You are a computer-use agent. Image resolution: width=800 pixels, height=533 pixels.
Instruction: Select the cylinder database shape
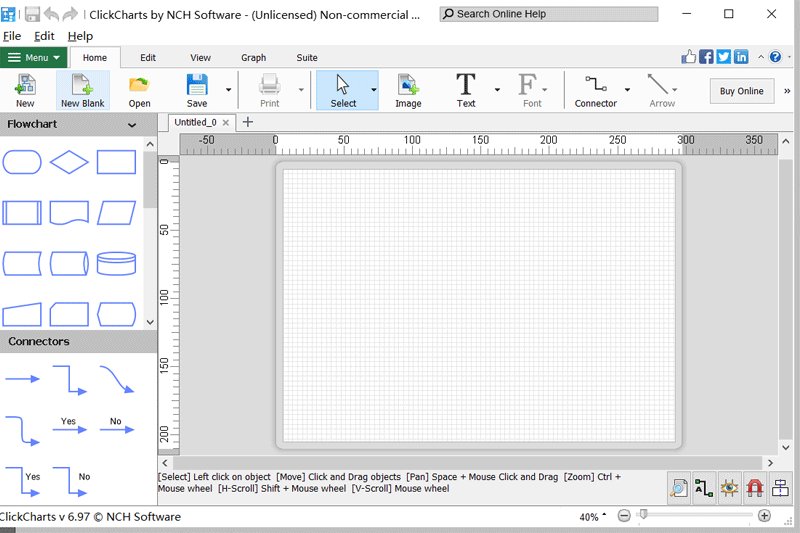pos(116,263)
